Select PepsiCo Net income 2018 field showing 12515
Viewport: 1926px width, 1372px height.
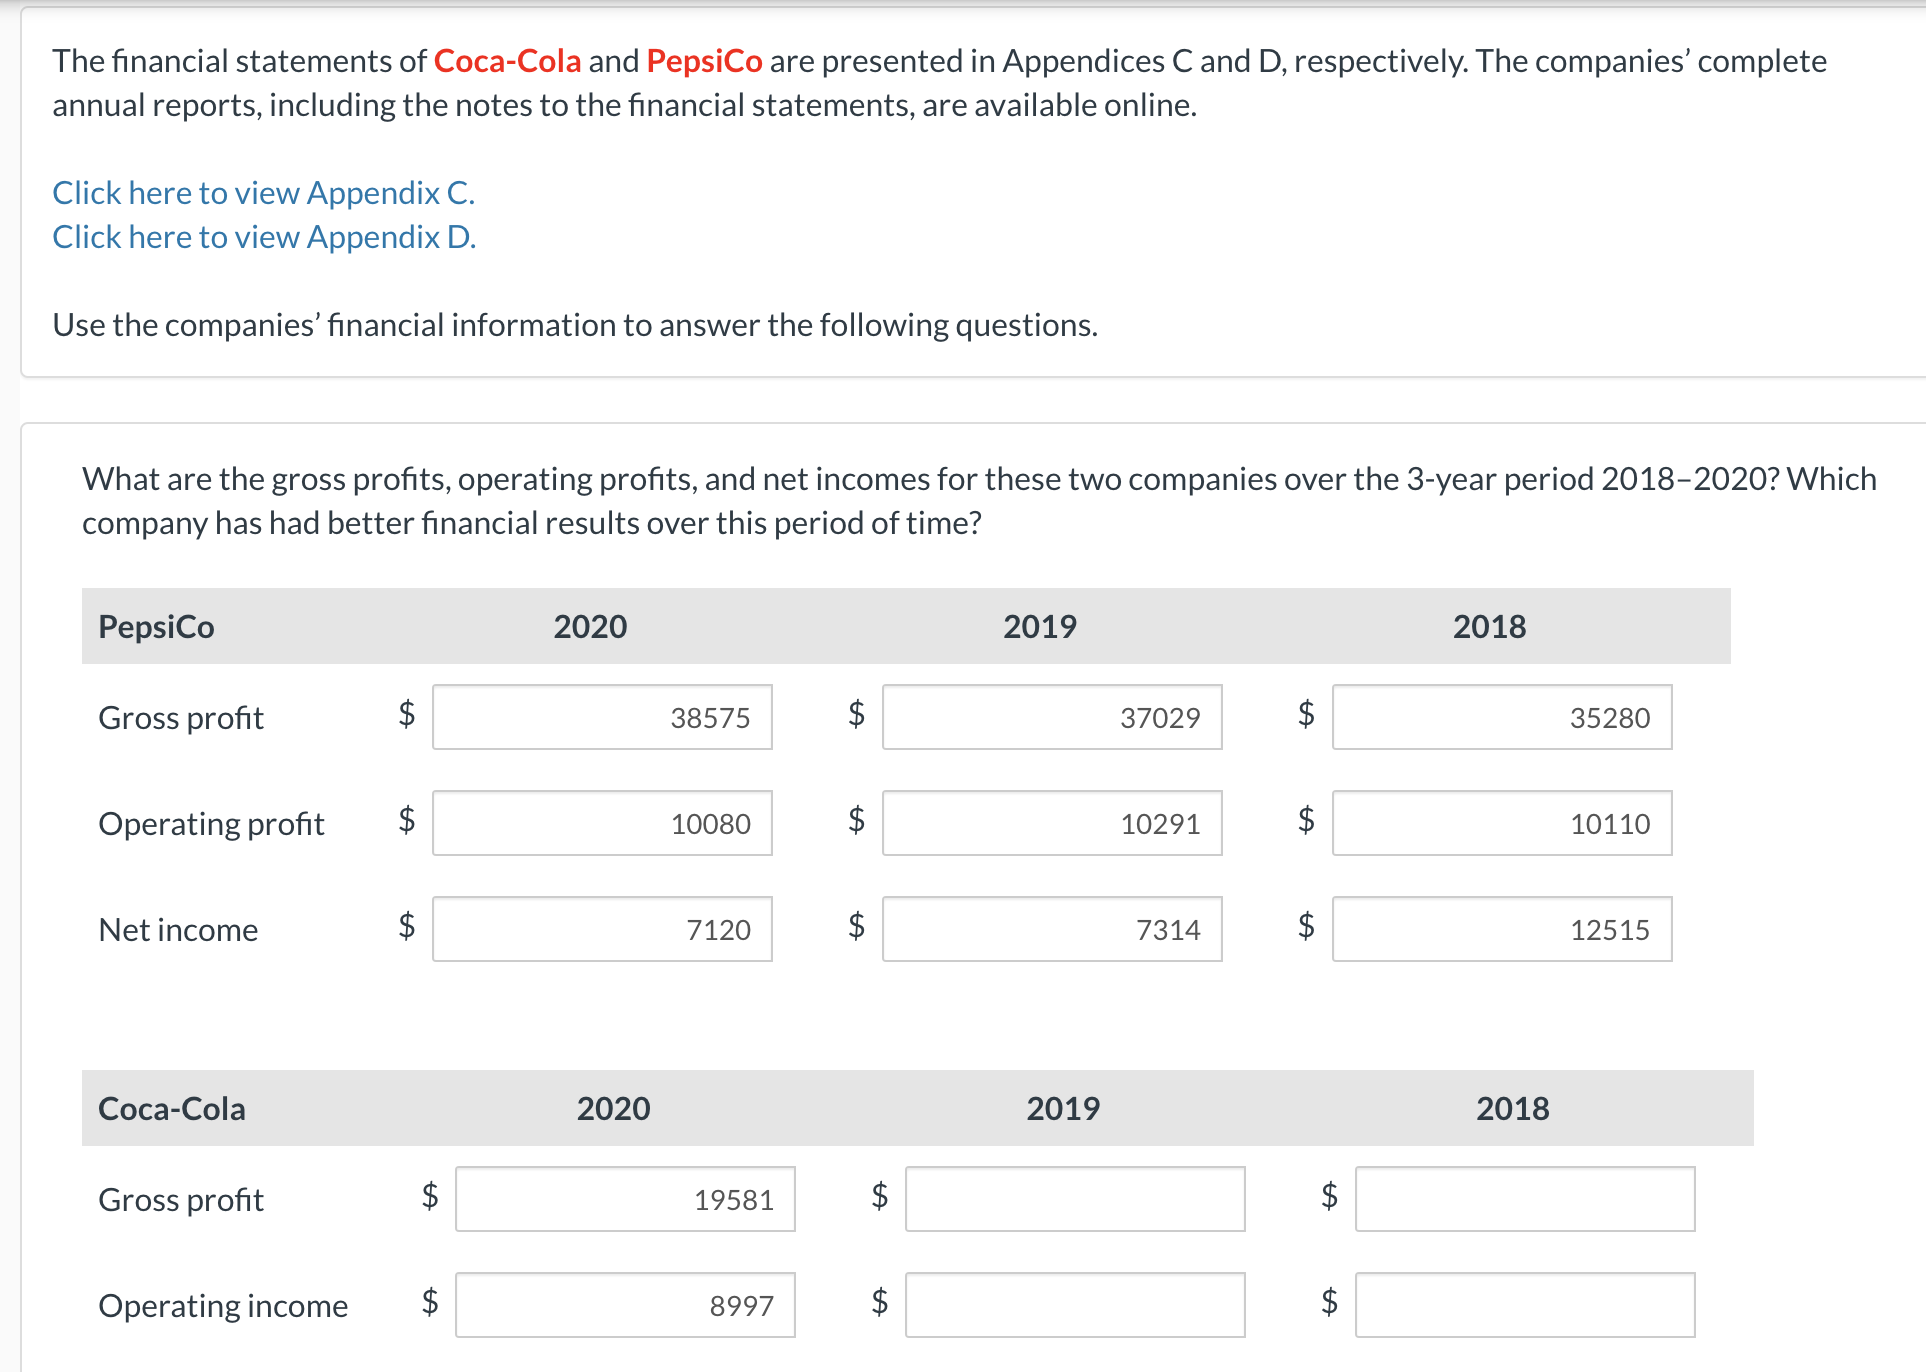click(x=1500, y=929)
